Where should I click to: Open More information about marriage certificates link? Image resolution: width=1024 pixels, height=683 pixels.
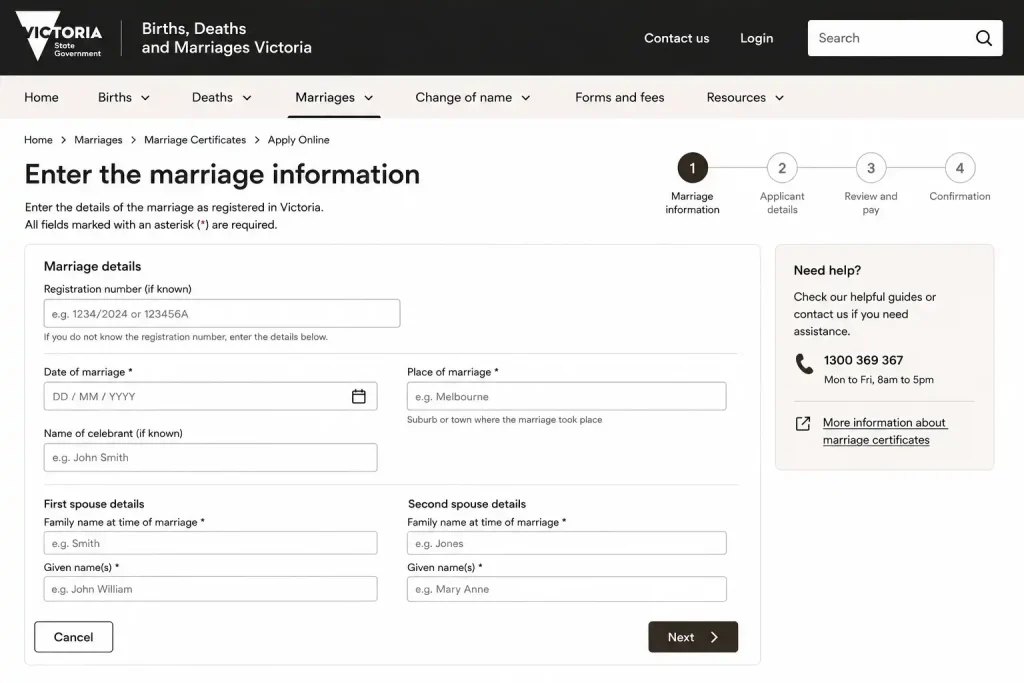point(884,431)
